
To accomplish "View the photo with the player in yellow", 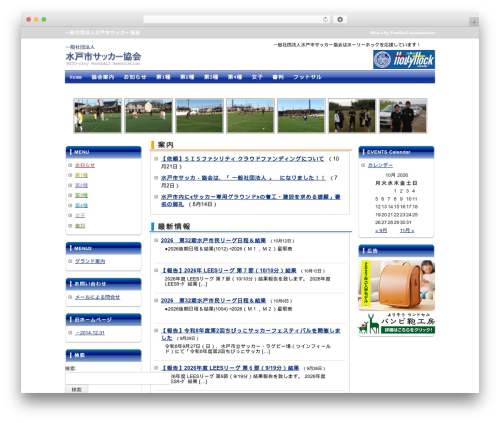I will coord(98,116).
